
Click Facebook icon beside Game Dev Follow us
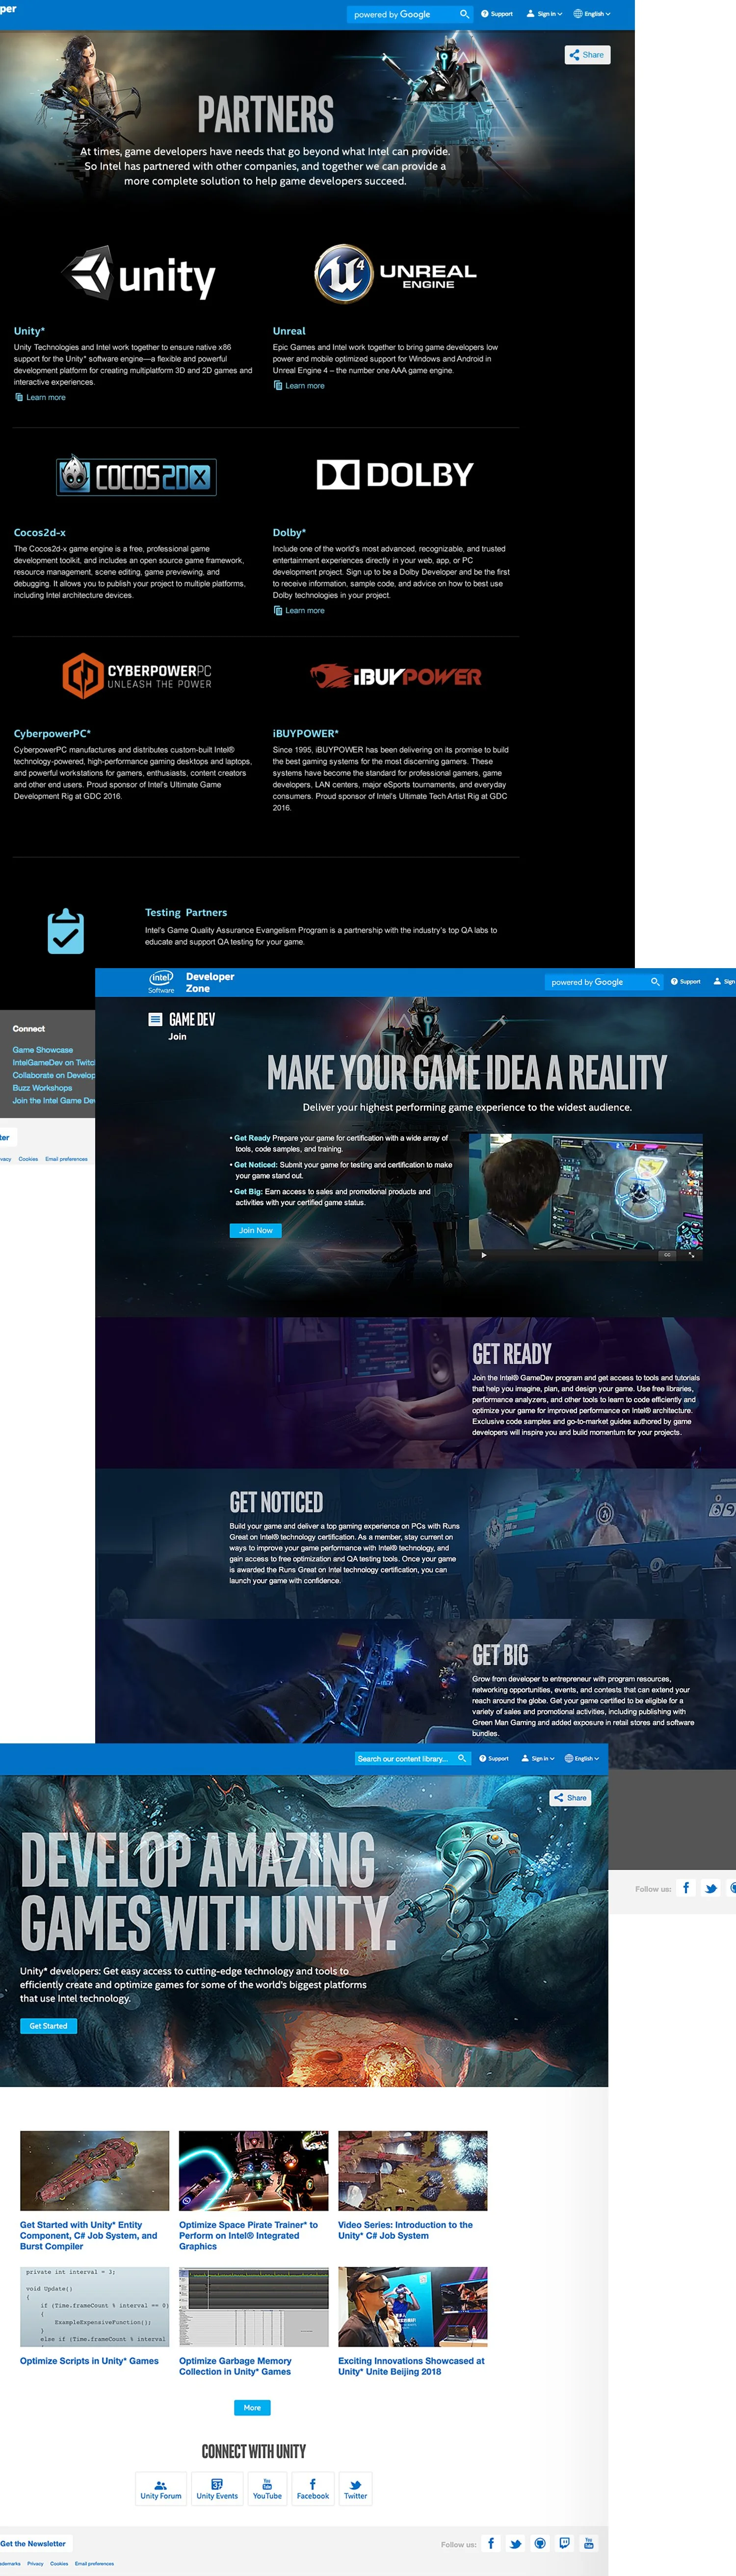coord(686,1888)
